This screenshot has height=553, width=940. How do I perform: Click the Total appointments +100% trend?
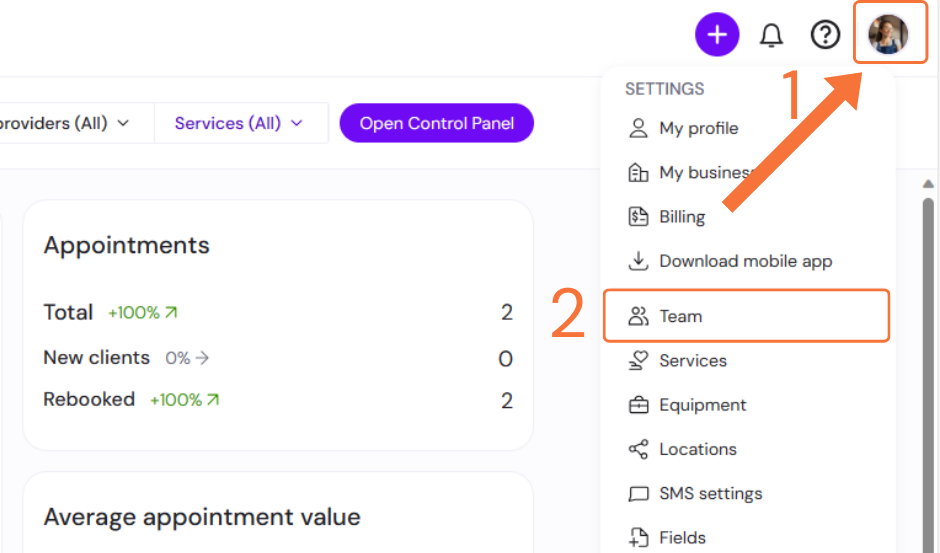point(143,313)
